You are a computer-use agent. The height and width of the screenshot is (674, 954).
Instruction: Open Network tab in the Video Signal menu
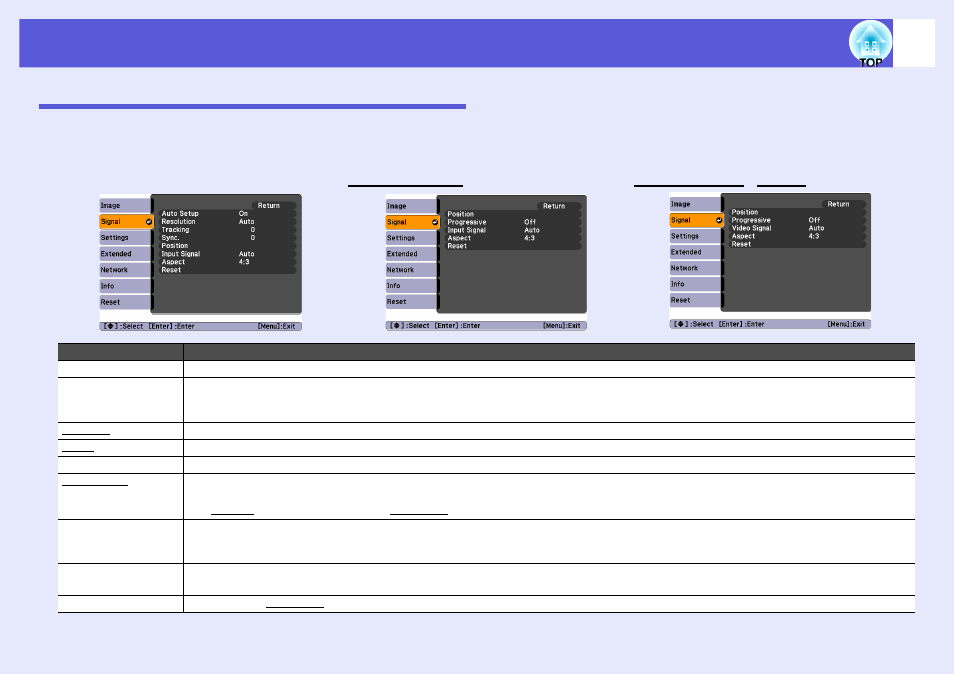(695, 268)
